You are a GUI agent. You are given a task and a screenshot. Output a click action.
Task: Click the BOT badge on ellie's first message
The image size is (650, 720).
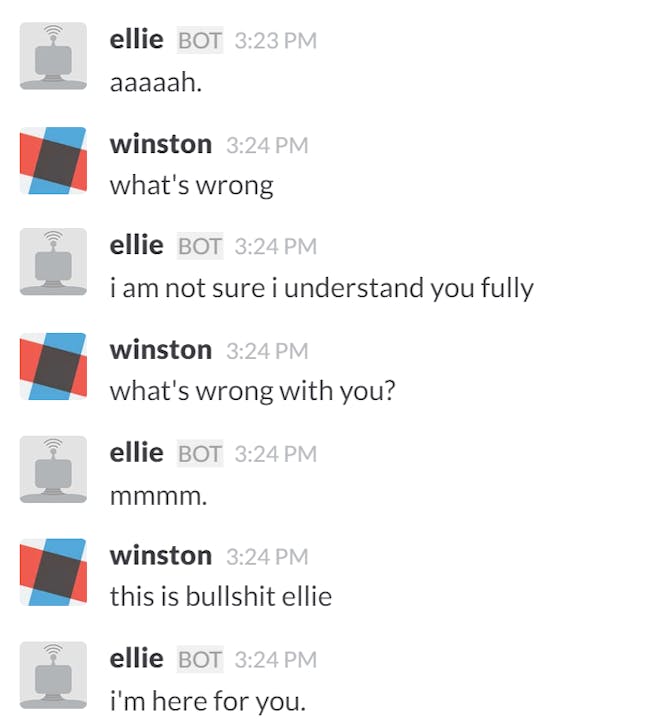pos(200,40)
